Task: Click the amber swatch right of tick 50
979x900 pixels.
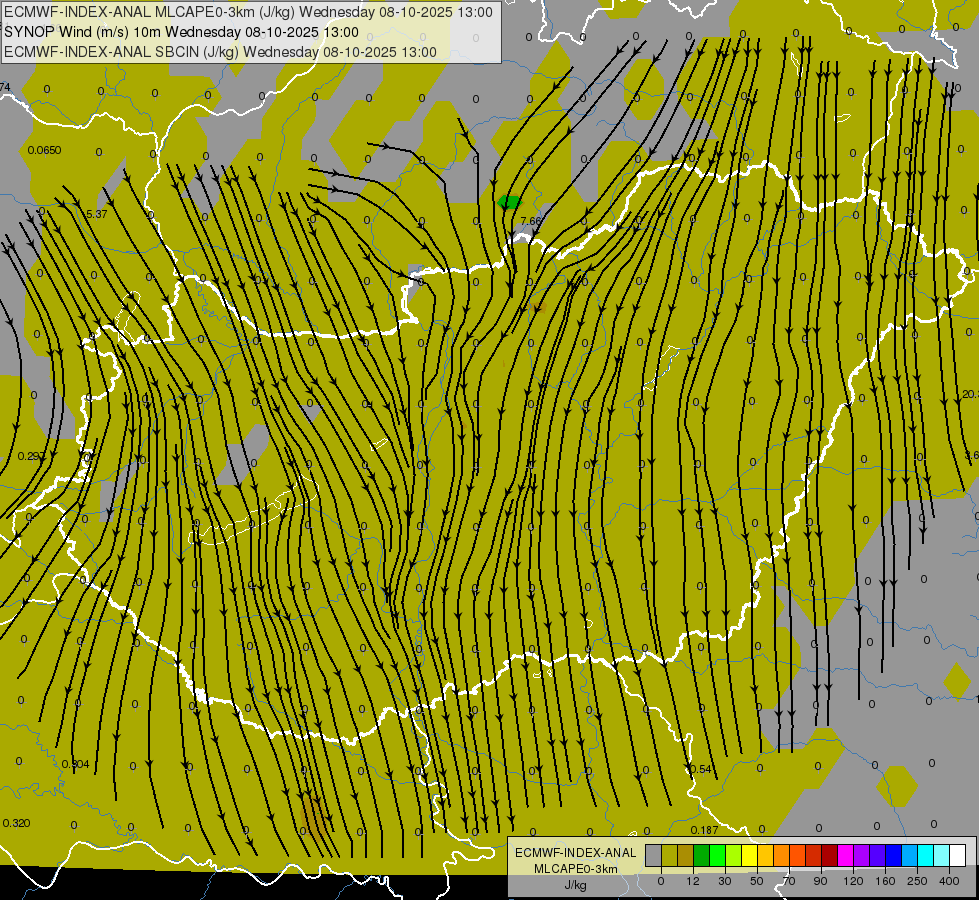Action: tap(765, 855)
